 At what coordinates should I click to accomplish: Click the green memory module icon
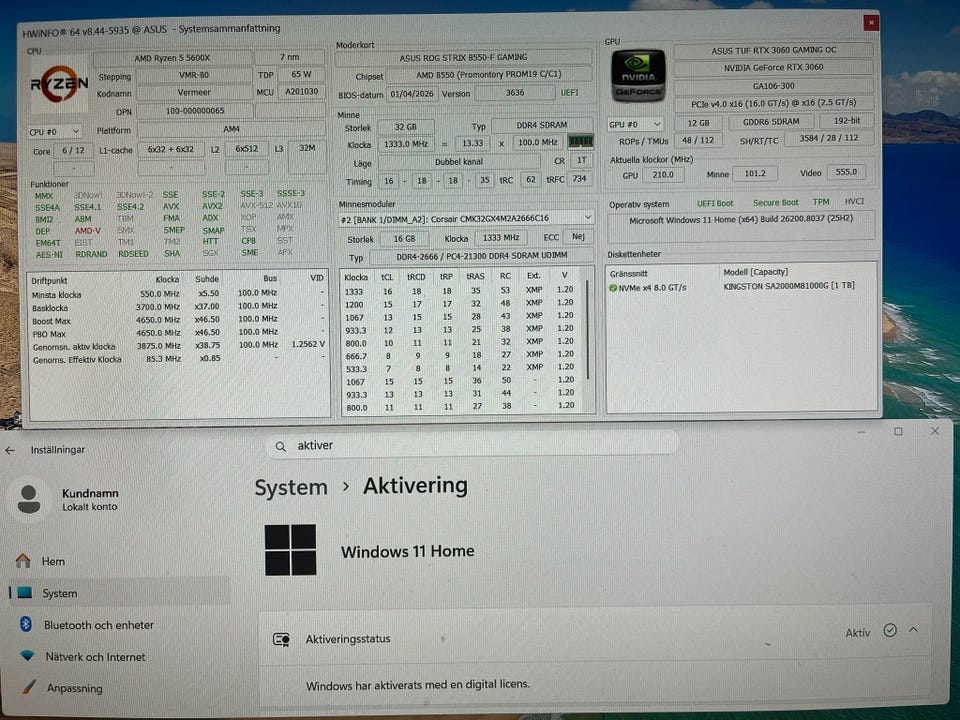point(580,143)
